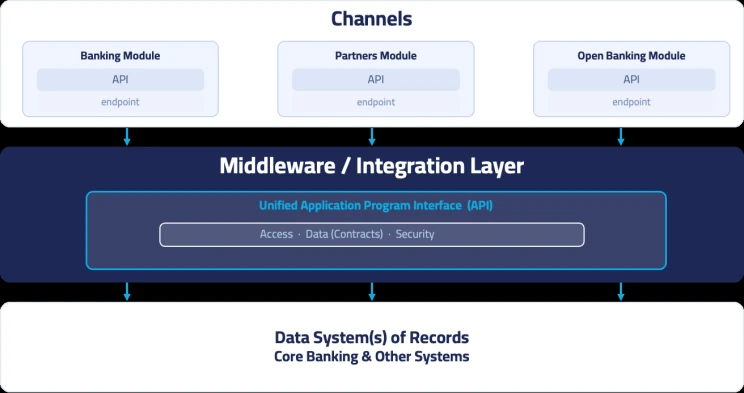Select the Open Banking Module title
744x393 pixels.
click(x=631, y=56)
